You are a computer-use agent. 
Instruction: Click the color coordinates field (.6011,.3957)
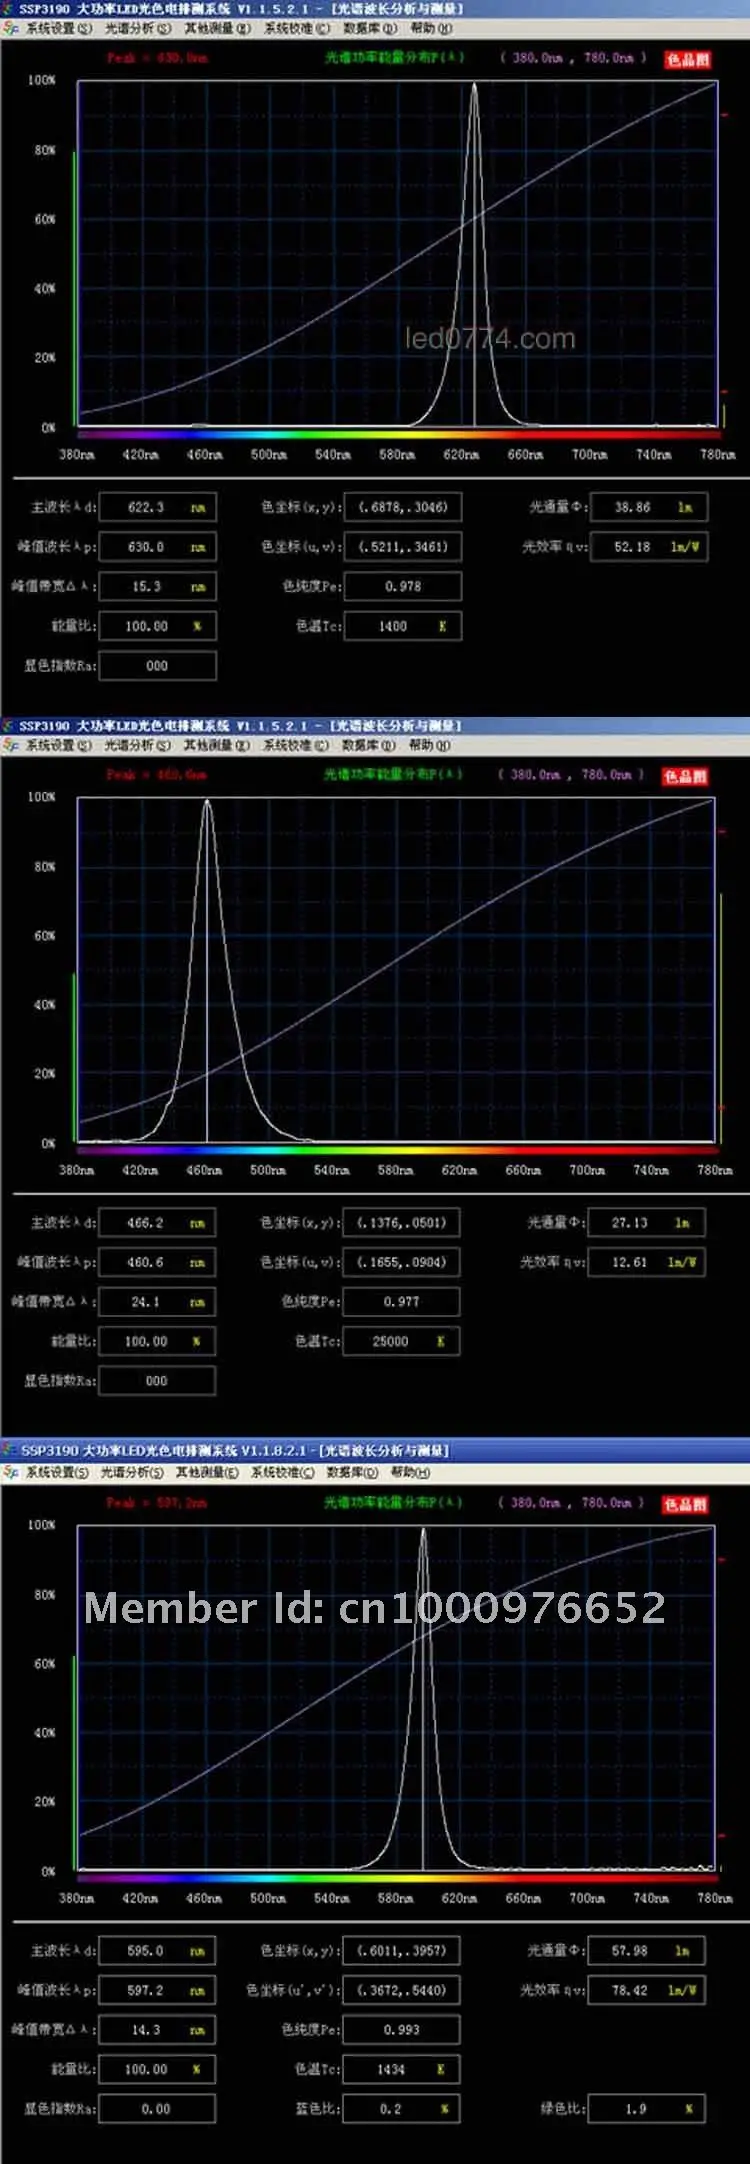pyautogui.click(x=402, y=1950)
